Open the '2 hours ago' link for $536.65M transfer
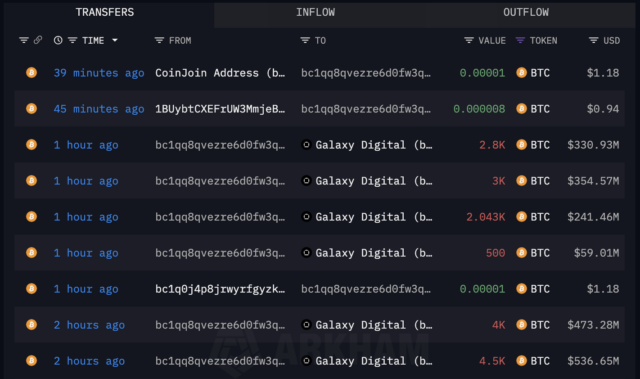The image size is (640, 379). (x=89, y=361)
